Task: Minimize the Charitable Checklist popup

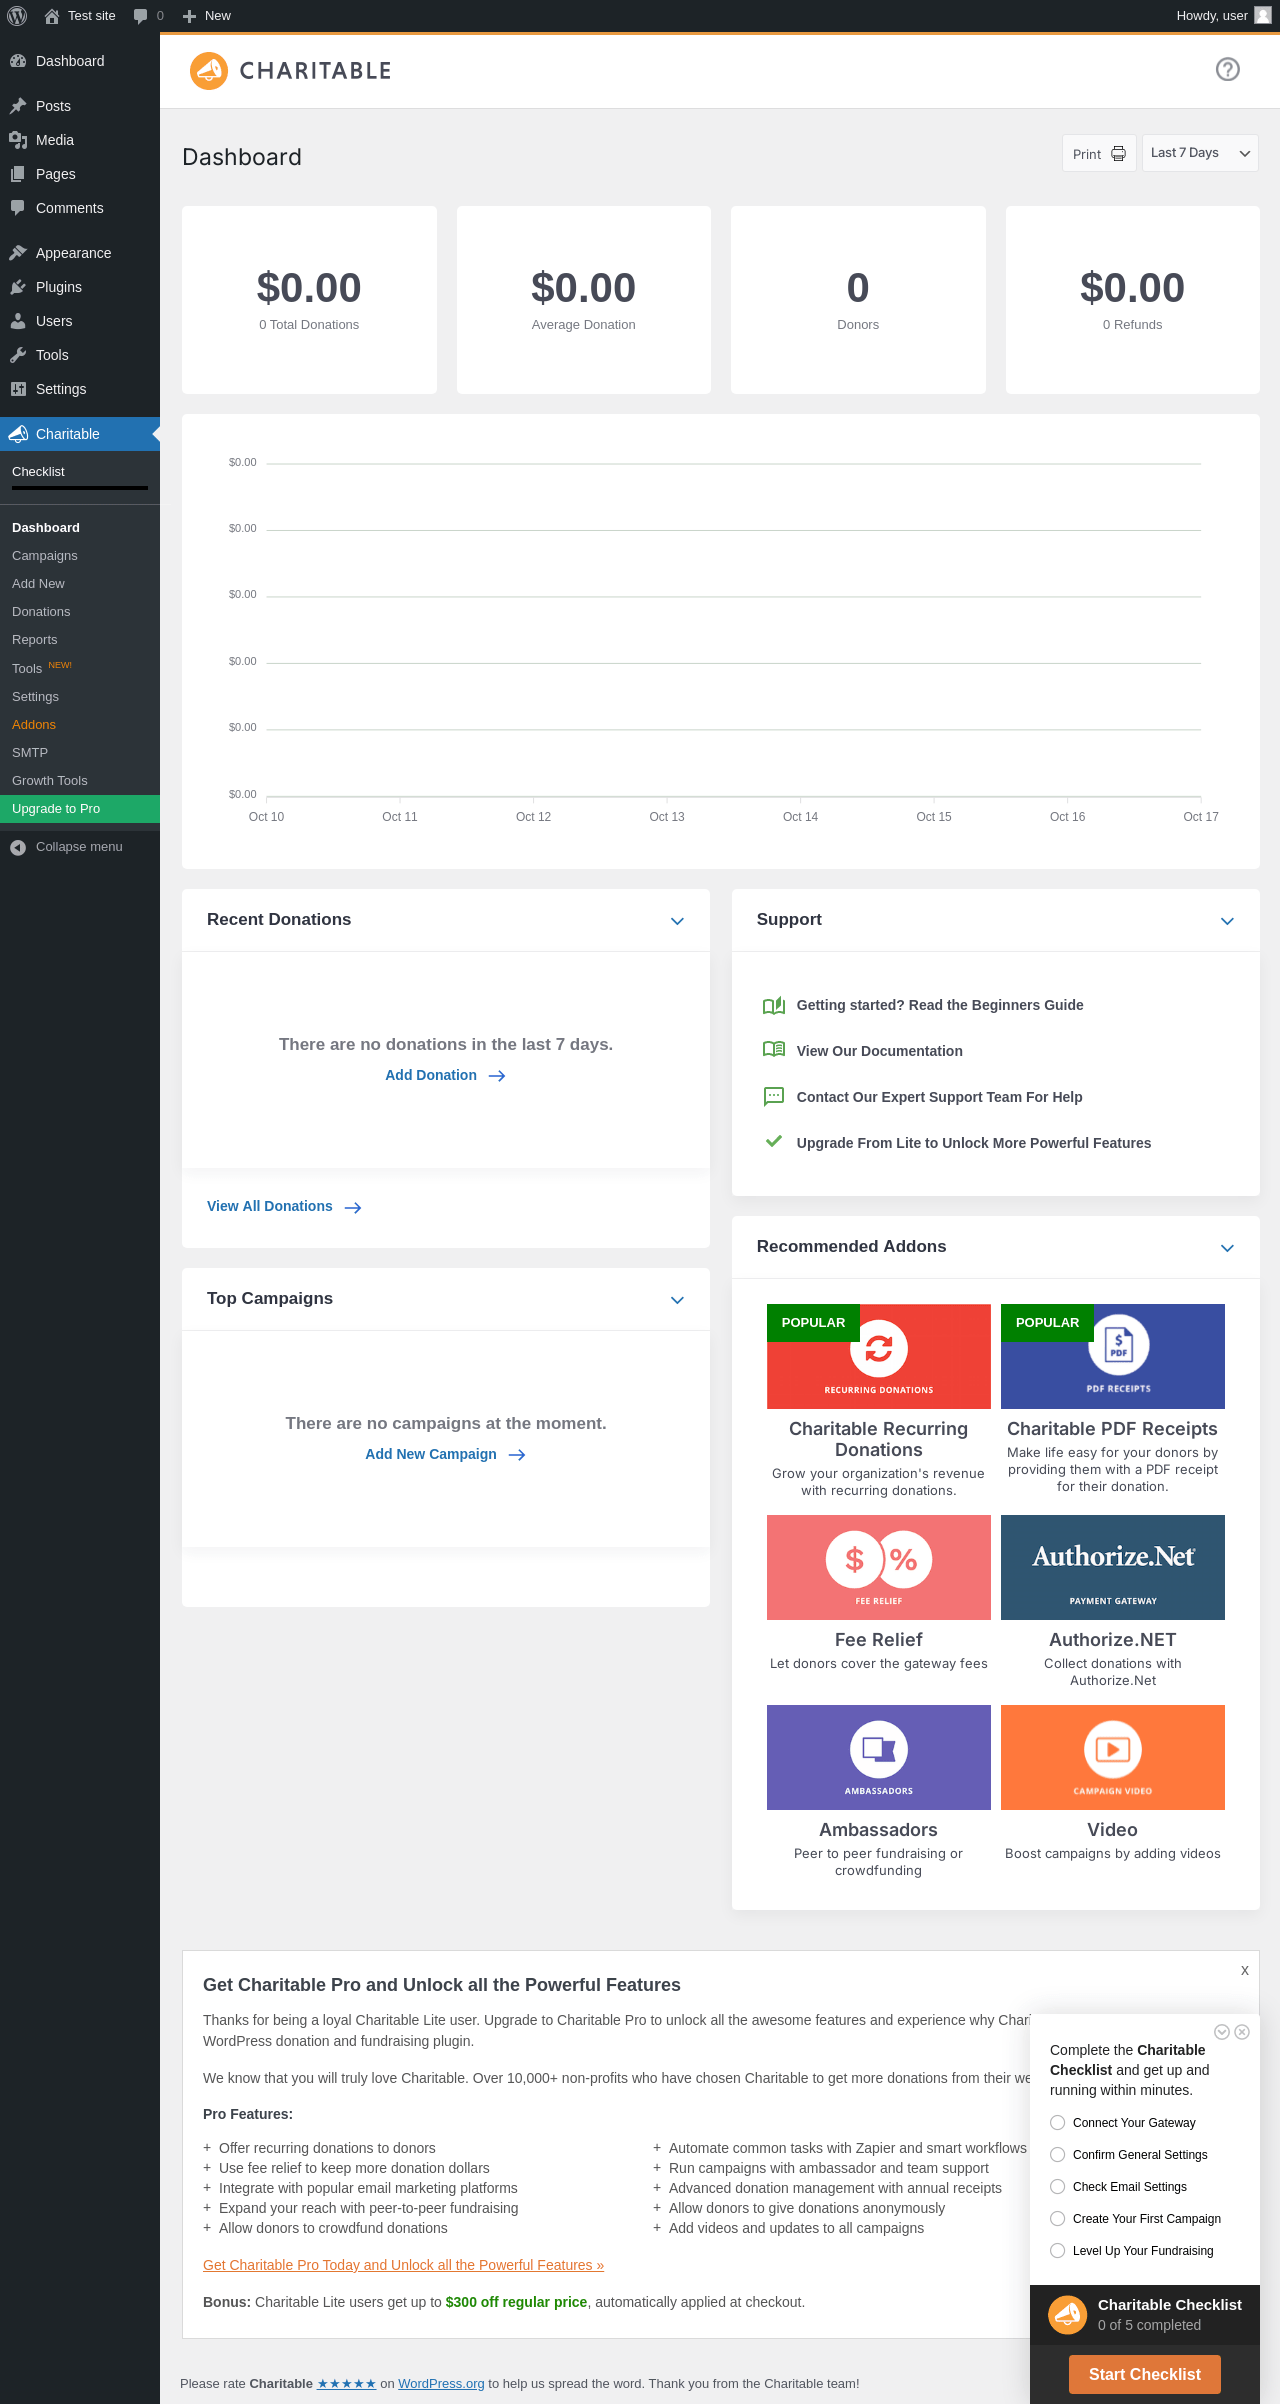Action: pos(1222,2032)
